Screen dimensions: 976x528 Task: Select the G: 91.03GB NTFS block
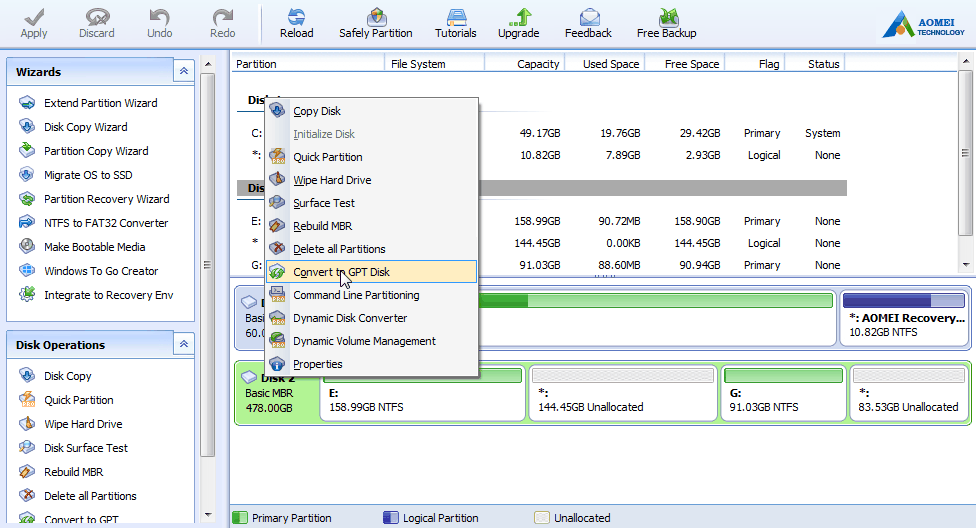pyautogui.click(x=783, y=393)
